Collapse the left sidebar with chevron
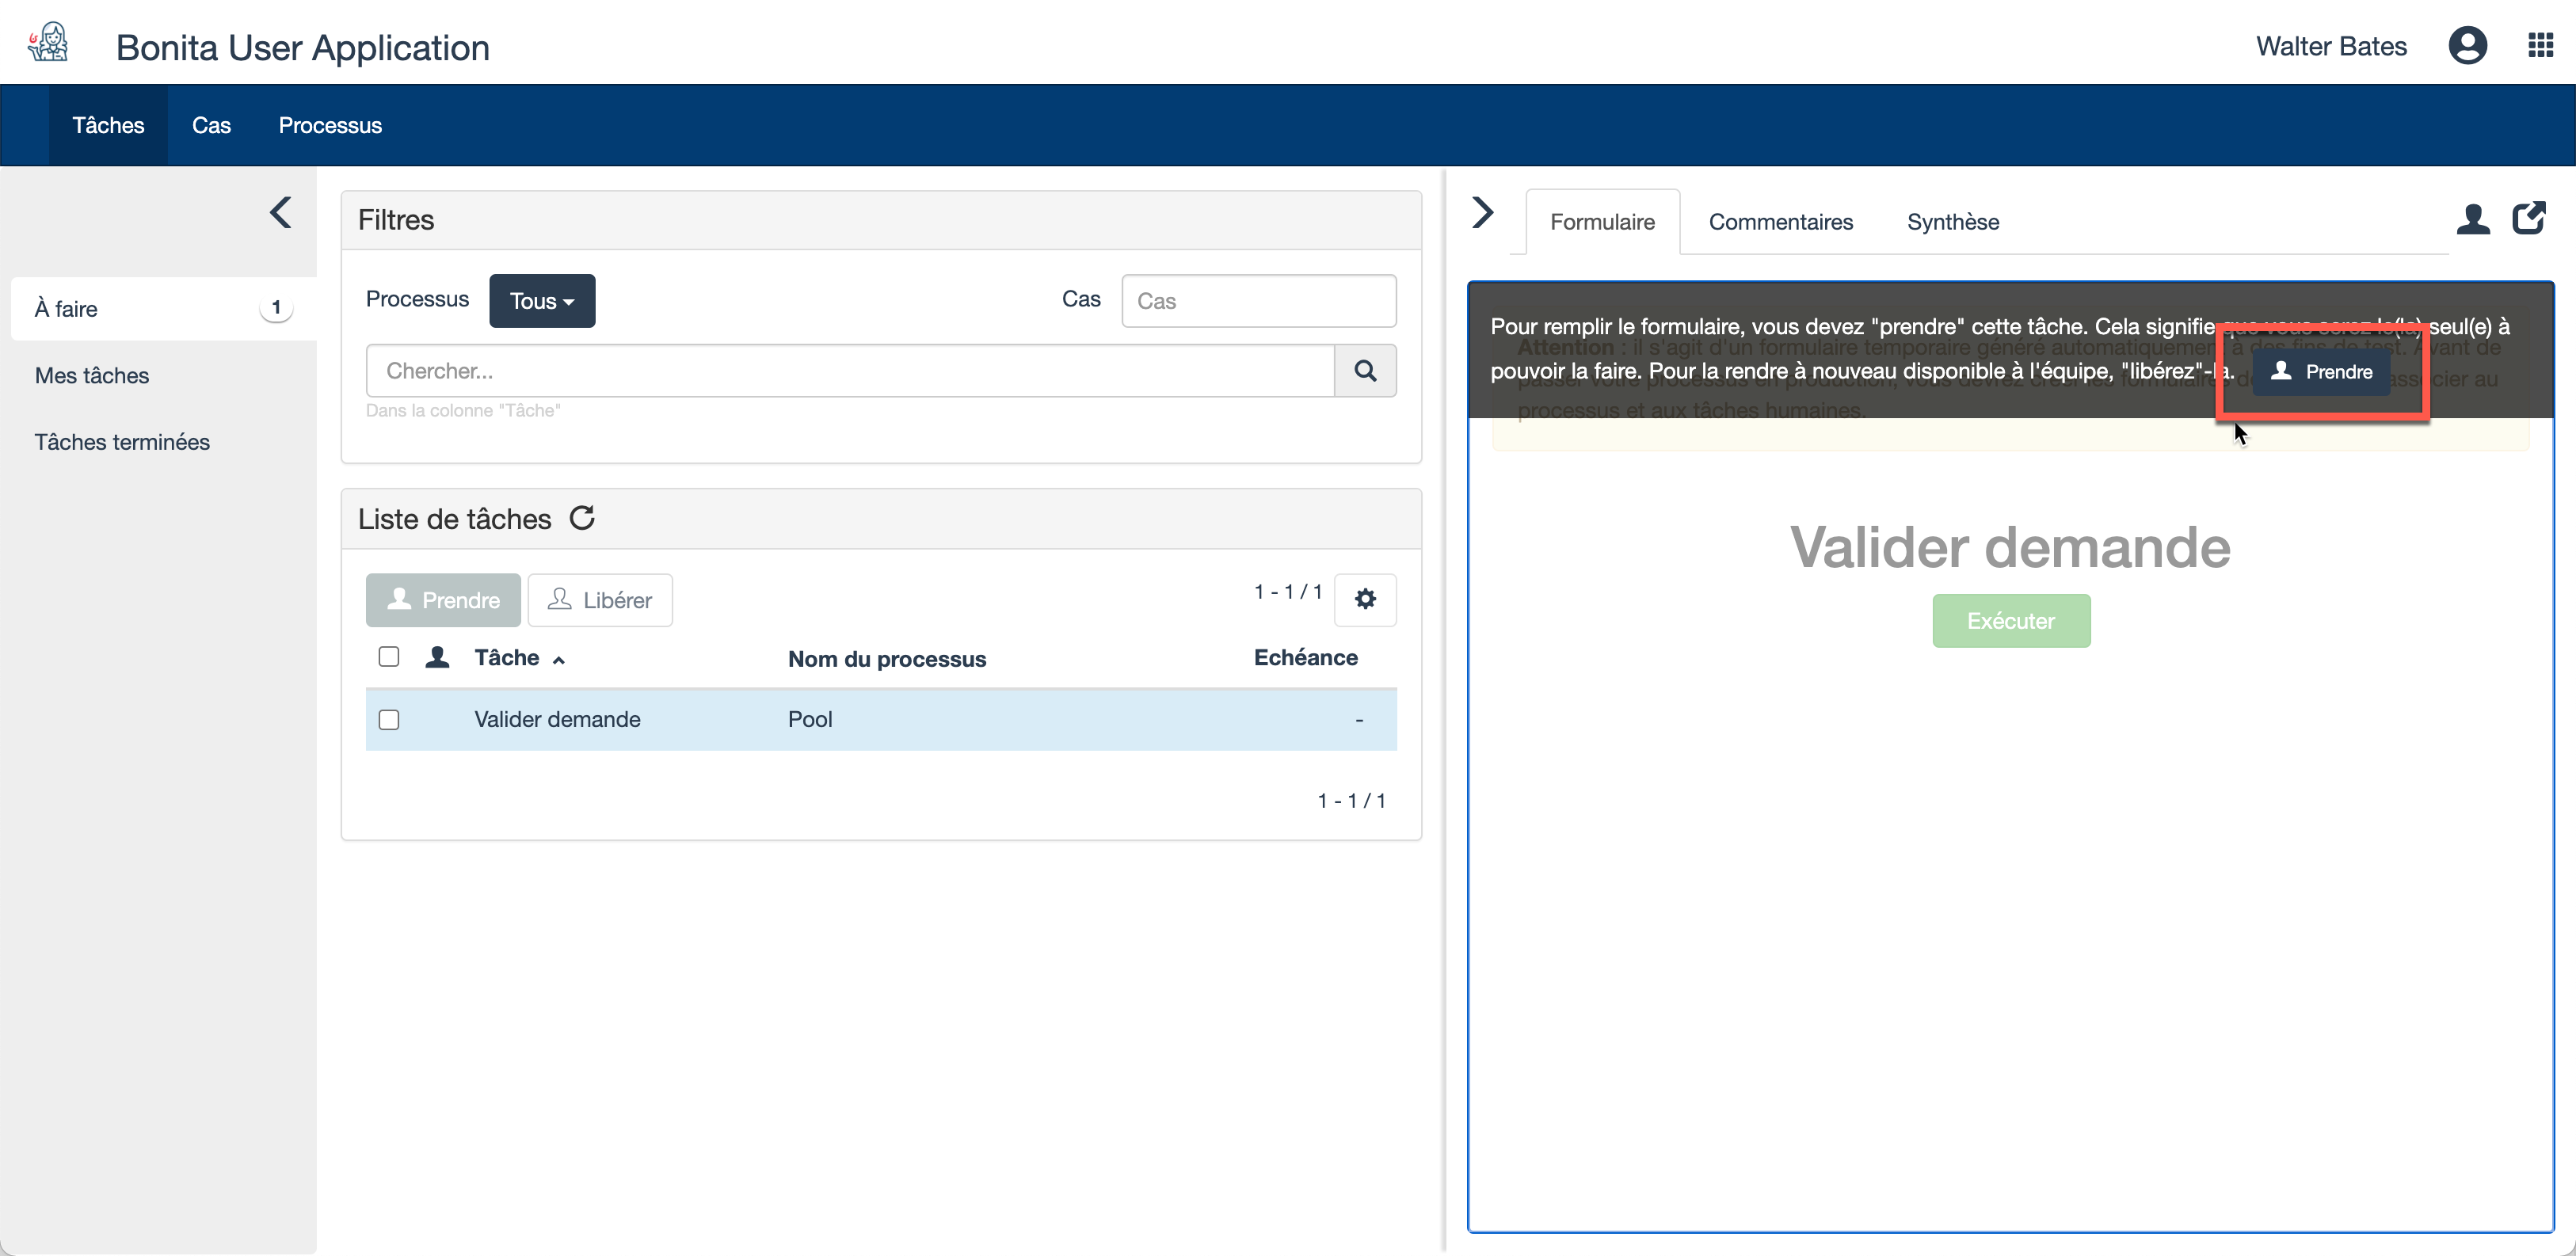The image size is (2576, 1256). pos(281,212)
